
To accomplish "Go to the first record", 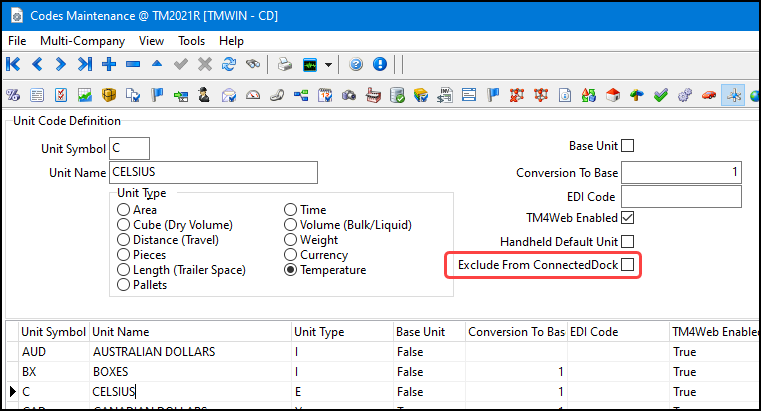I will click(13, 65).
